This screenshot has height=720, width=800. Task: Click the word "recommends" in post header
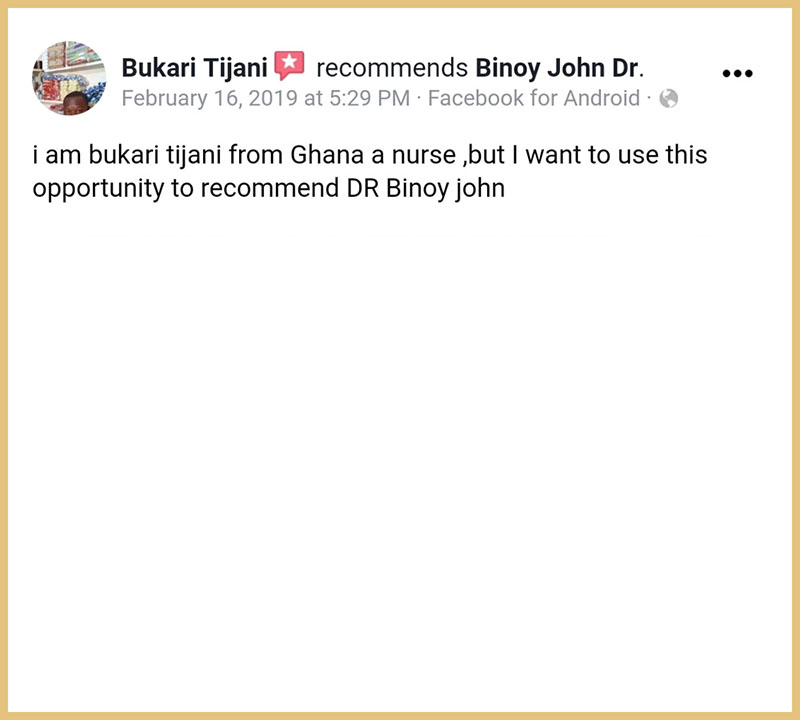pyautogui.click(x=392, y=68)
